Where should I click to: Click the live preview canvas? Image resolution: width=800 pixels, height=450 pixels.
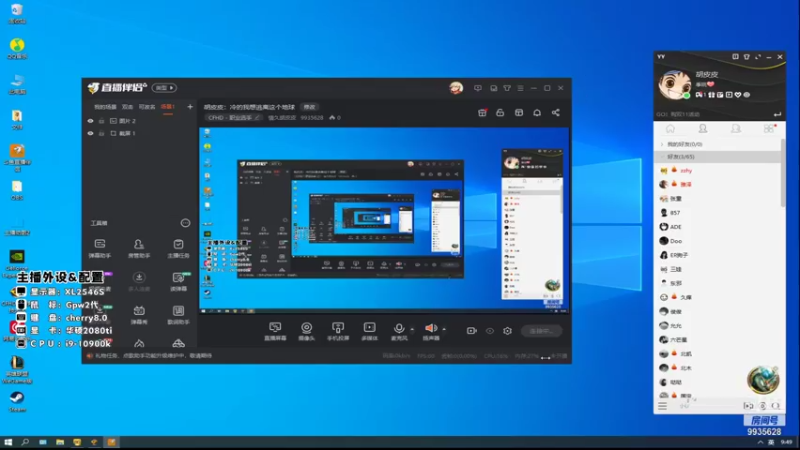pos(384,220)
